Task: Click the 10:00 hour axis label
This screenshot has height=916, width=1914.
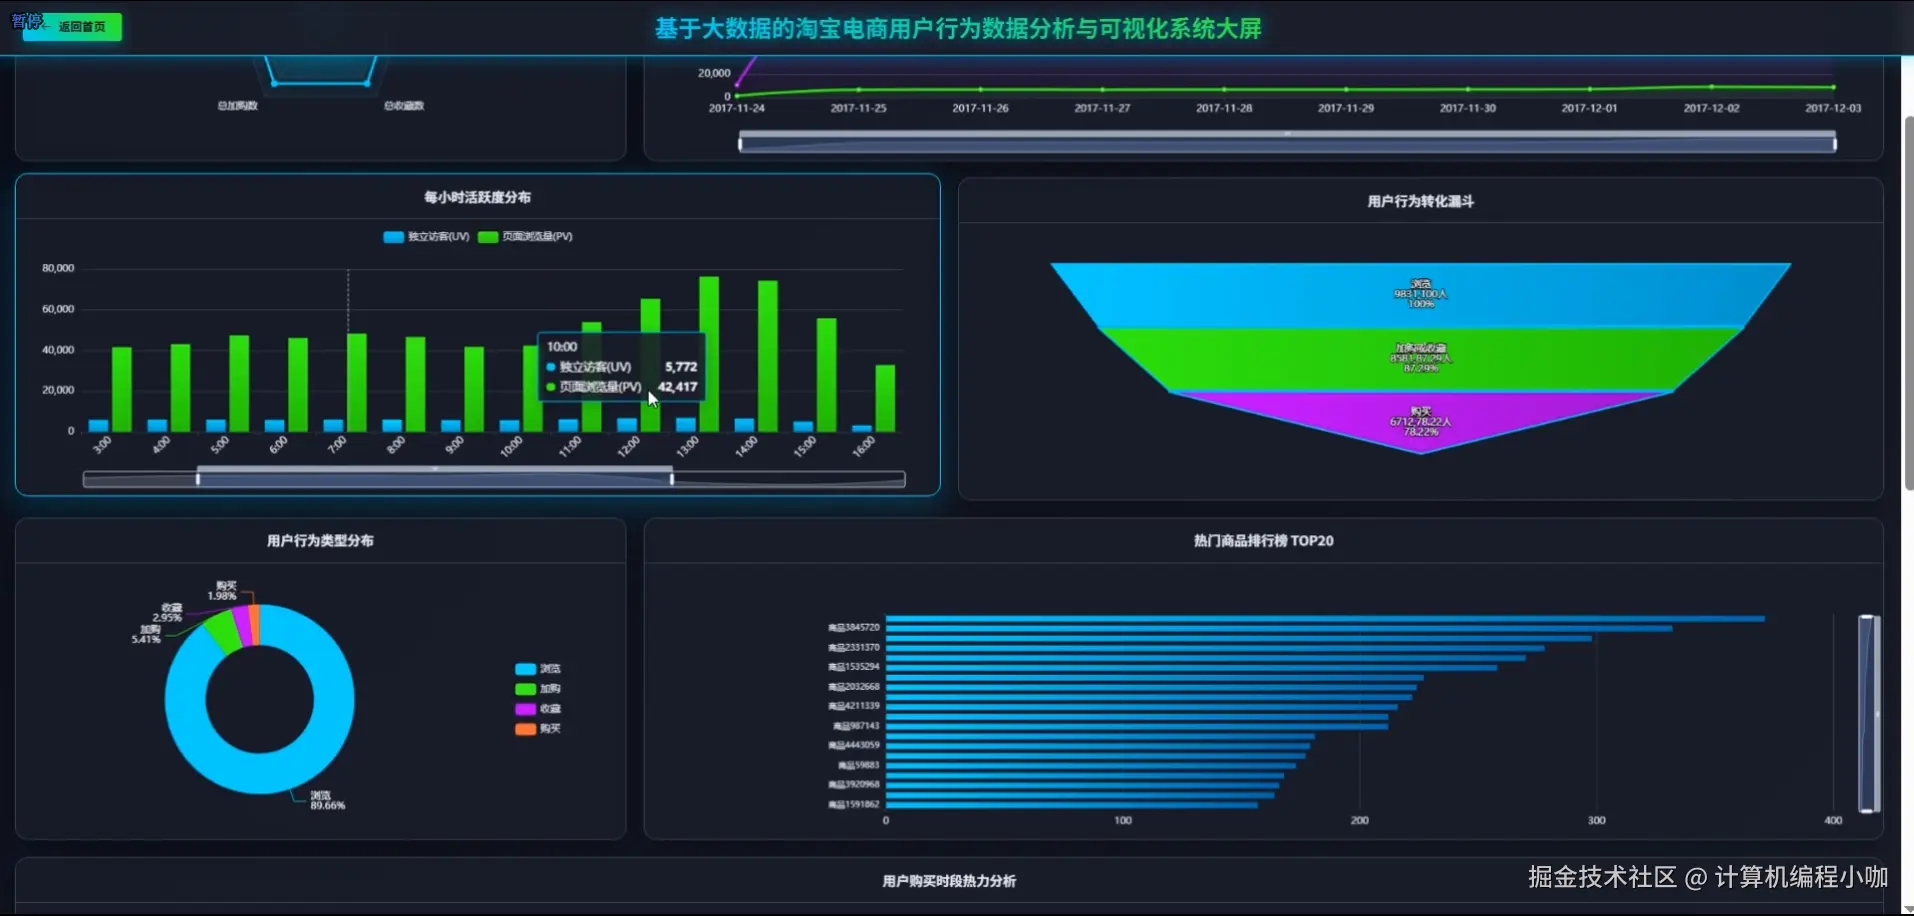Action: click(x=511, y=446)
